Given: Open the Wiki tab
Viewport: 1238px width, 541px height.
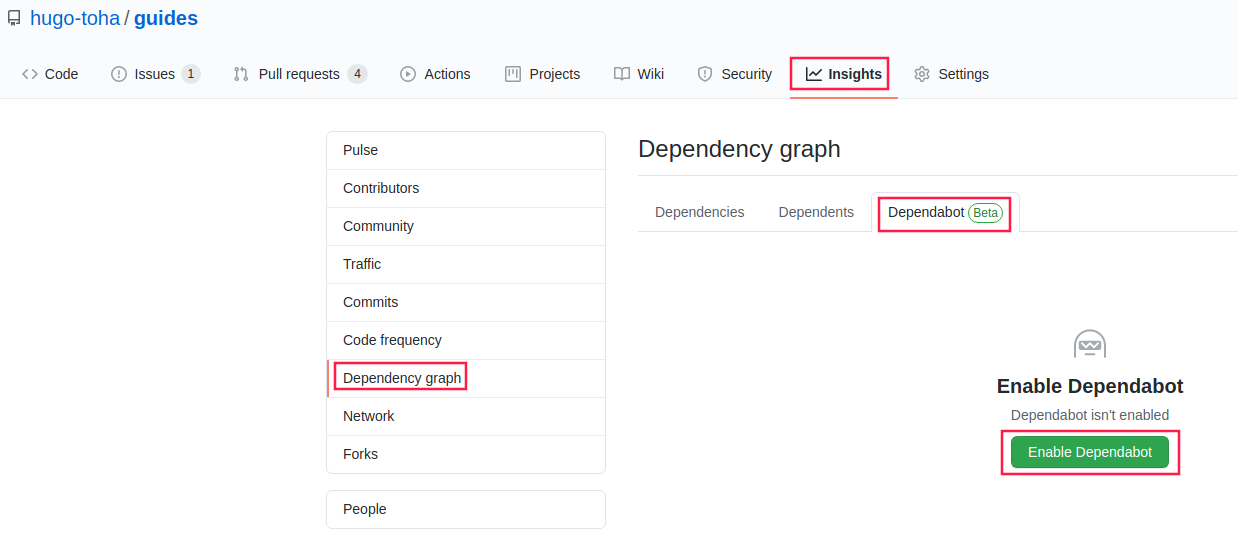Looking at the screenshot, I should pyautogui.click(x=639, y=74).
